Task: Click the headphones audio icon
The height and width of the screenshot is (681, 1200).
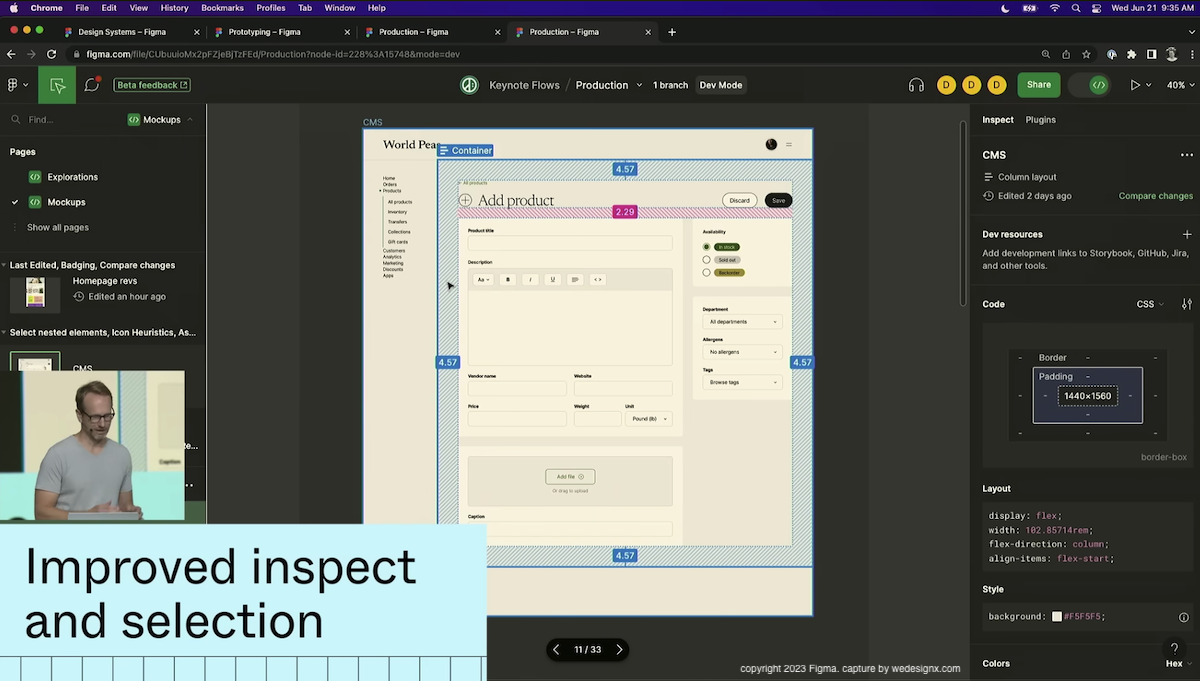Action: (x=916, y=85)
